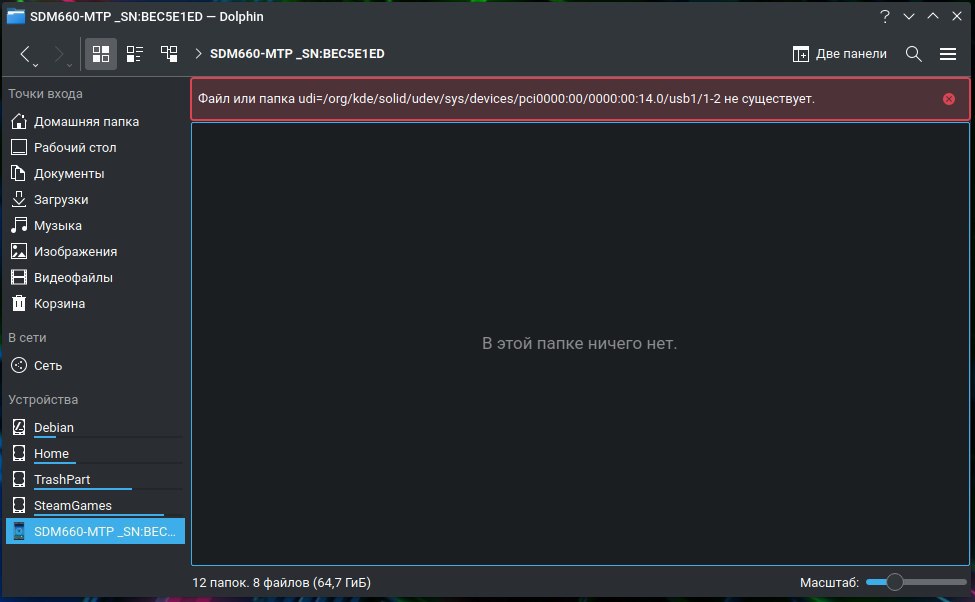
Task: Select SDM660-MTP phone device entry
Action: click(95, 531)
